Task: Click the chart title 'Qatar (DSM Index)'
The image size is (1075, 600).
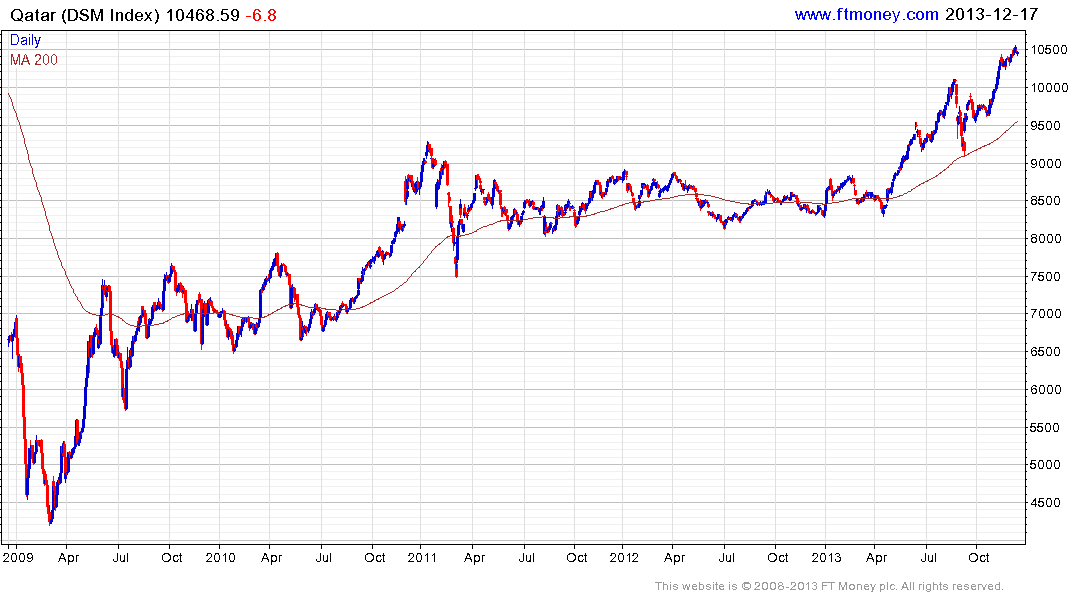Action: click(x=85, y=15)
